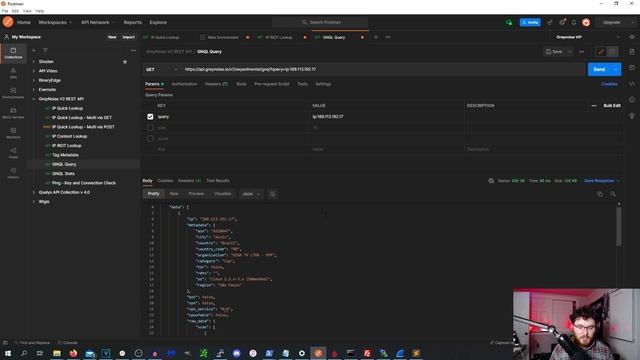Click the Invite button

point(530,22)
